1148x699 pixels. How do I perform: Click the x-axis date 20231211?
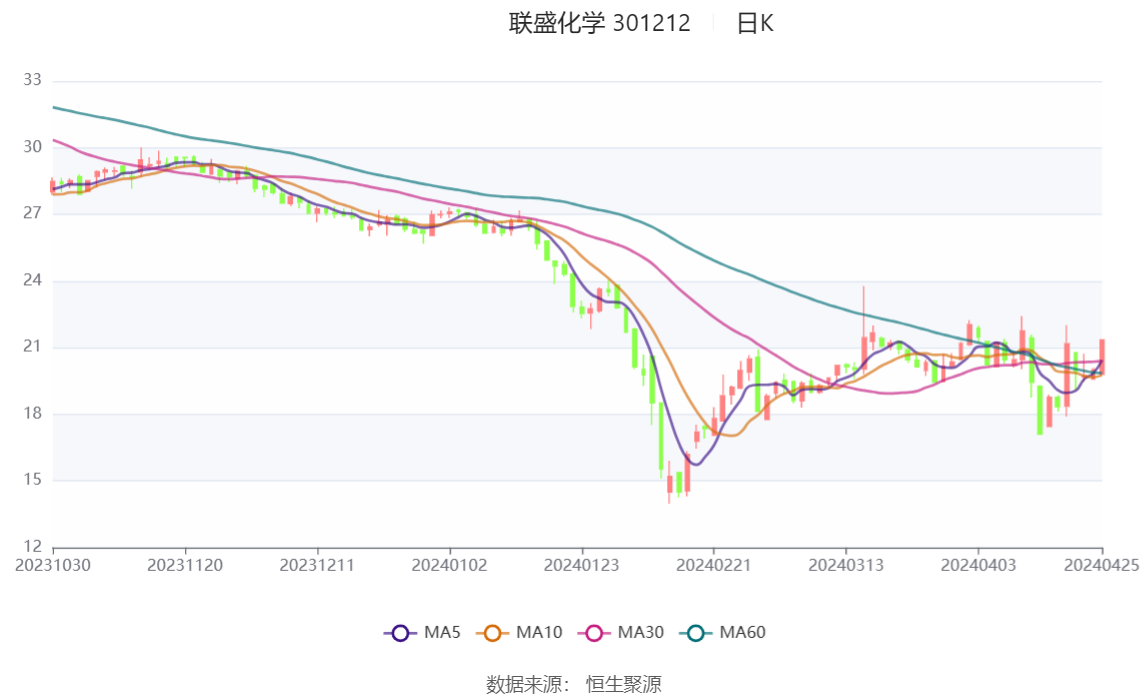317,566
